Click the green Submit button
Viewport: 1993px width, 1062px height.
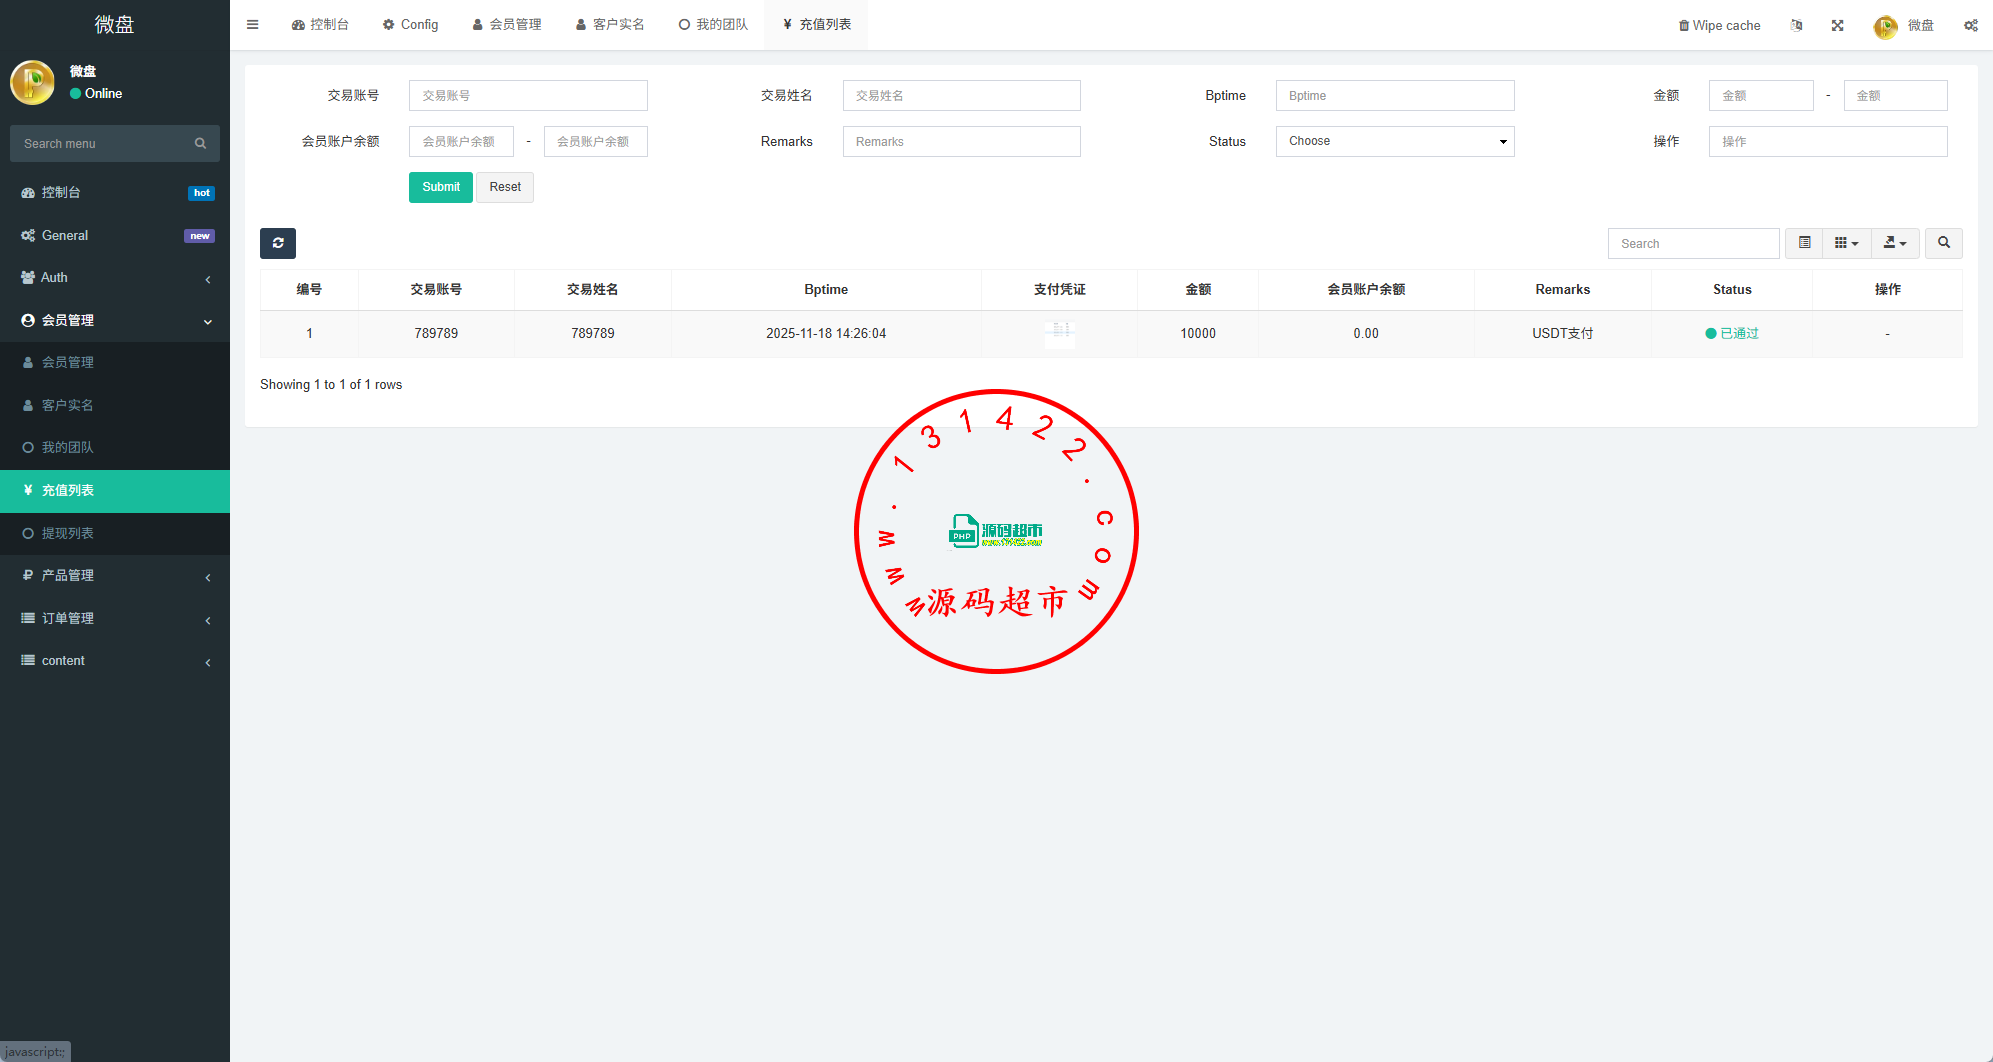click(x=440, y=187)
